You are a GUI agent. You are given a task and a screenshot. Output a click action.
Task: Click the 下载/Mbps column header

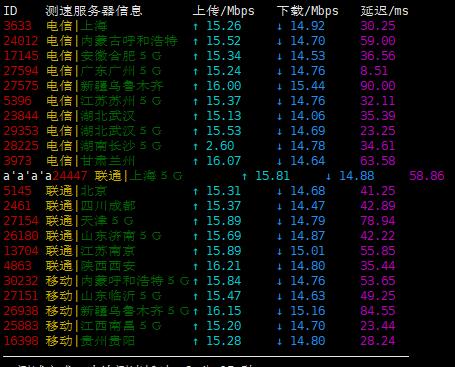(307, 11)
